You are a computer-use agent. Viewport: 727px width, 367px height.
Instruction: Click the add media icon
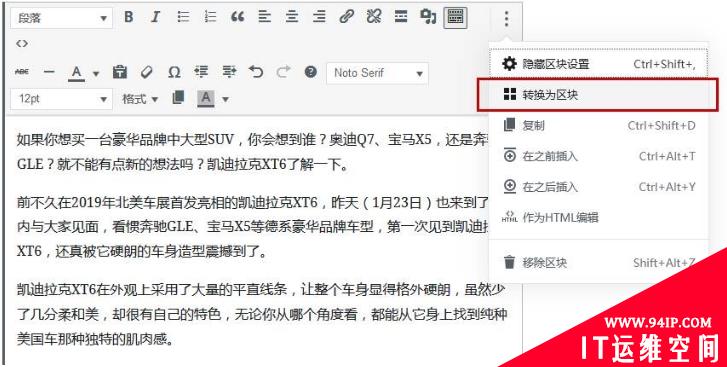coord(428,18)
